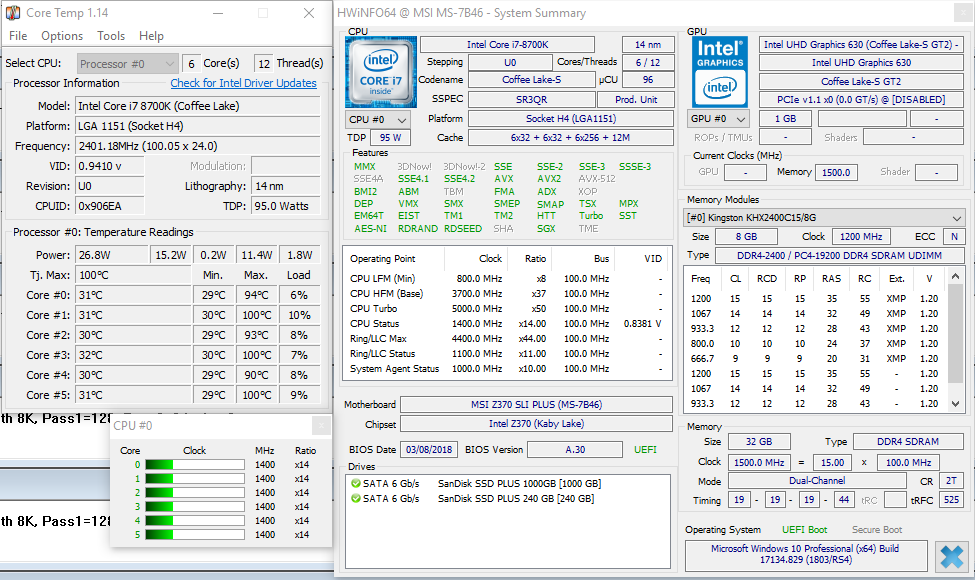The image size is (975, 580).
Task: Click the Tj. Max value 100°C
Action: click(133, 275)
